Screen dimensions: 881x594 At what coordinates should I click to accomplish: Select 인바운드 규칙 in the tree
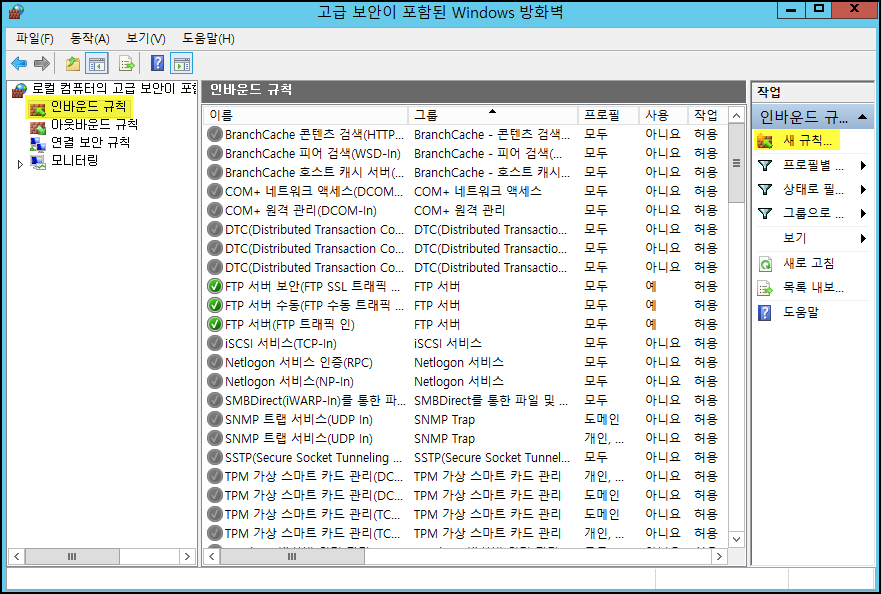tap(88, 107)
